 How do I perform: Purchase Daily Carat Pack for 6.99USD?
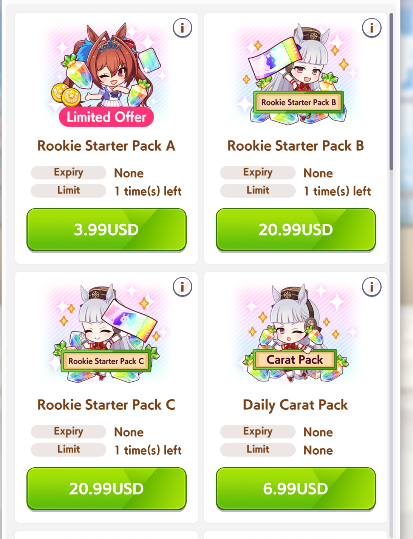296,488
